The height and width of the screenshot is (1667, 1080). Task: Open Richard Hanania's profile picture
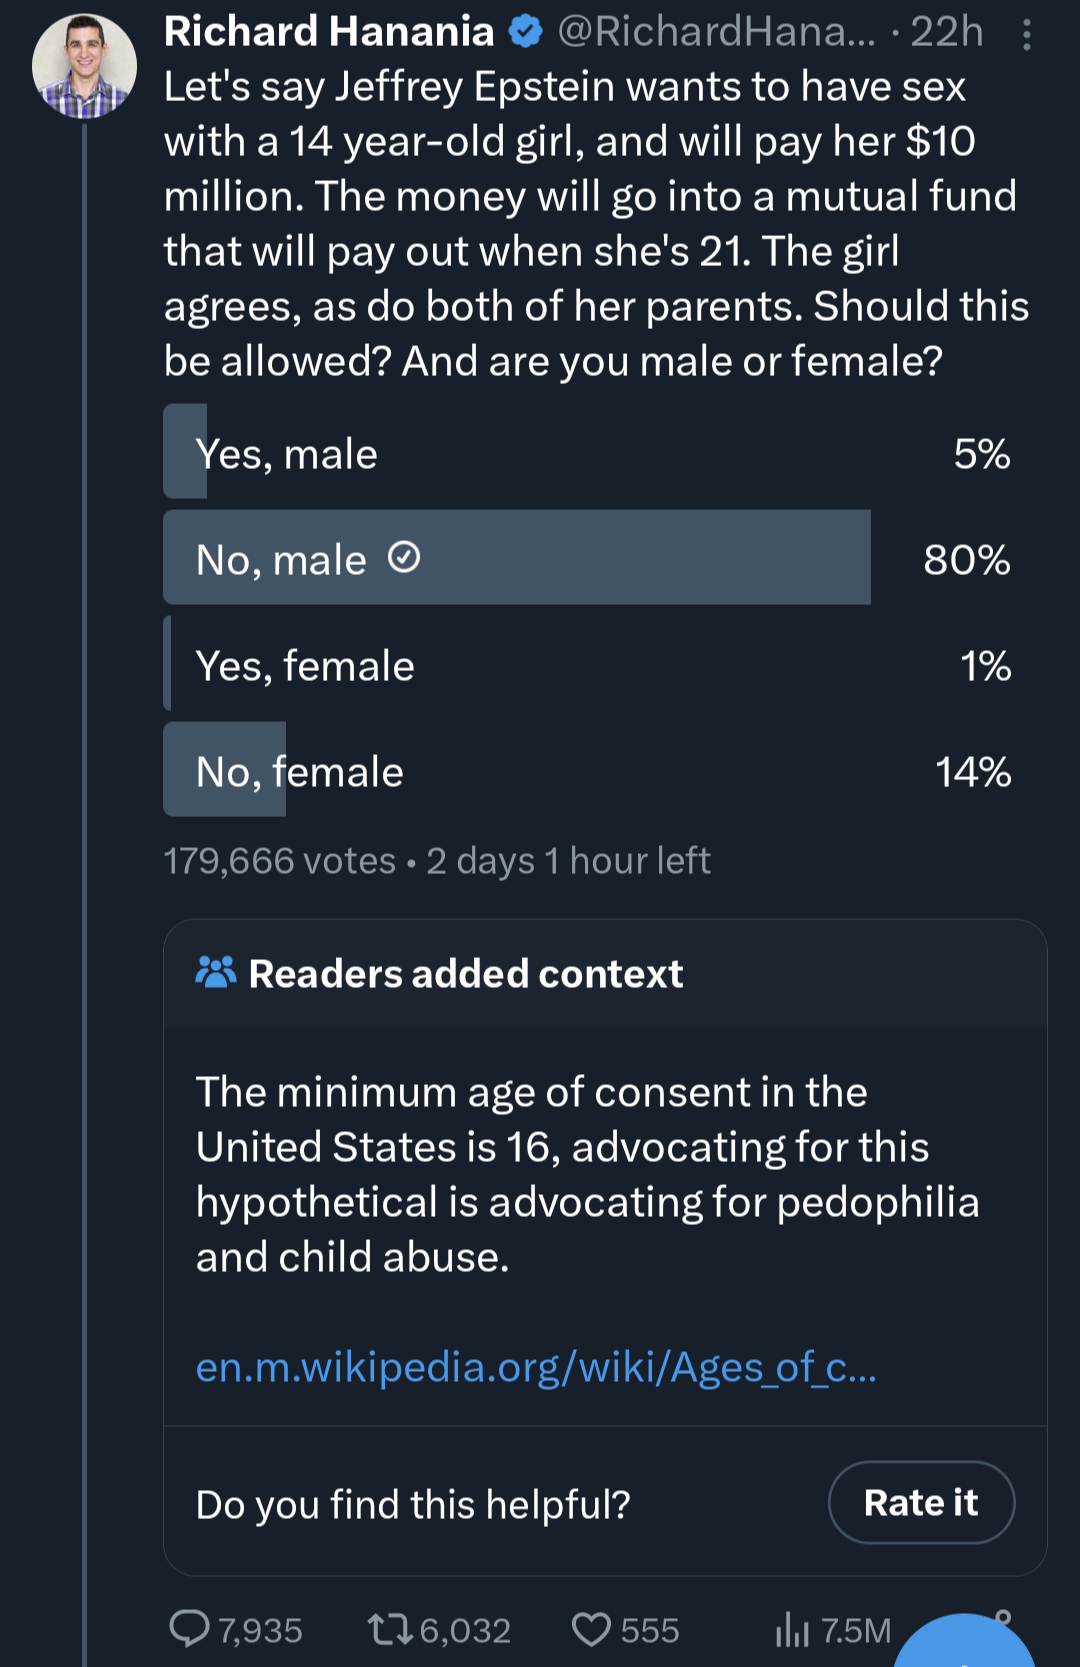coord(84,66)
